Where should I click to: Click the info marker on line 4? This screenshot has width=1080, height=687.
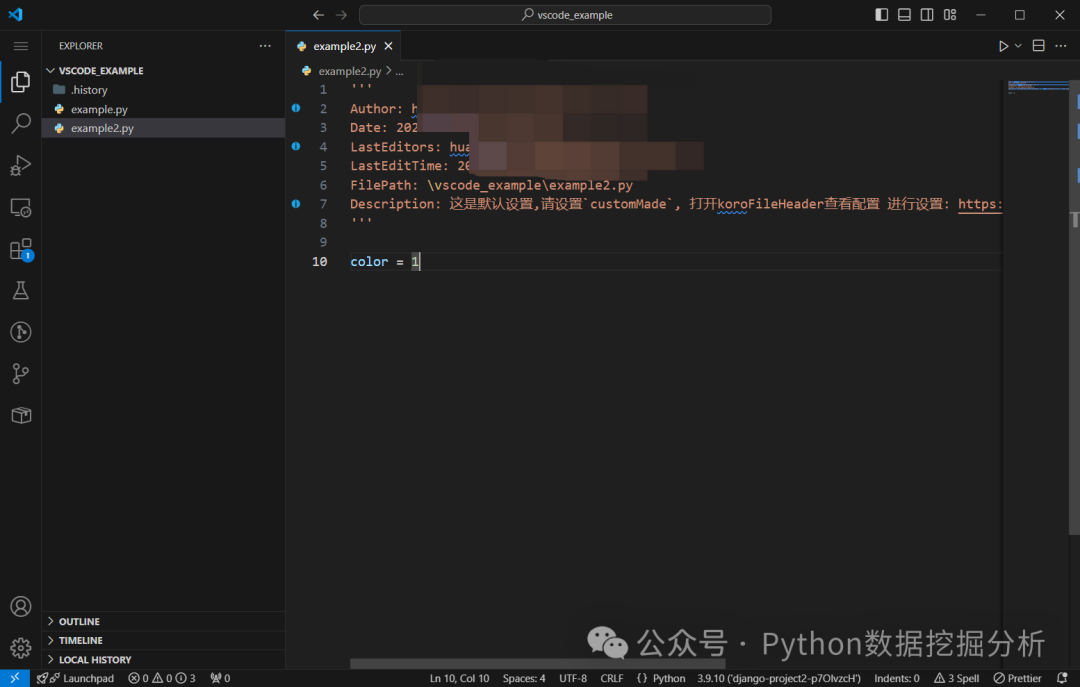(x=295, y=146)
